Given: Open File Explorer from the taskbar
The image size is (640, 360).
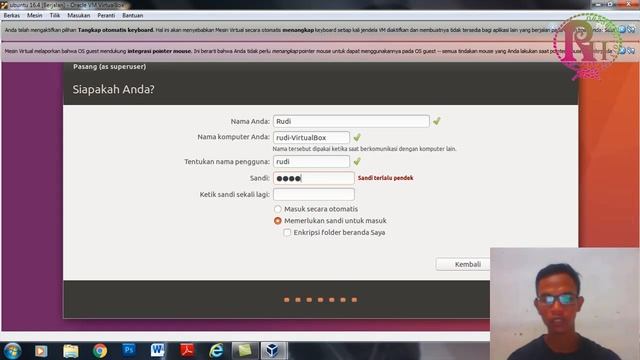Looking at the screenshot, I should point(71,351).
